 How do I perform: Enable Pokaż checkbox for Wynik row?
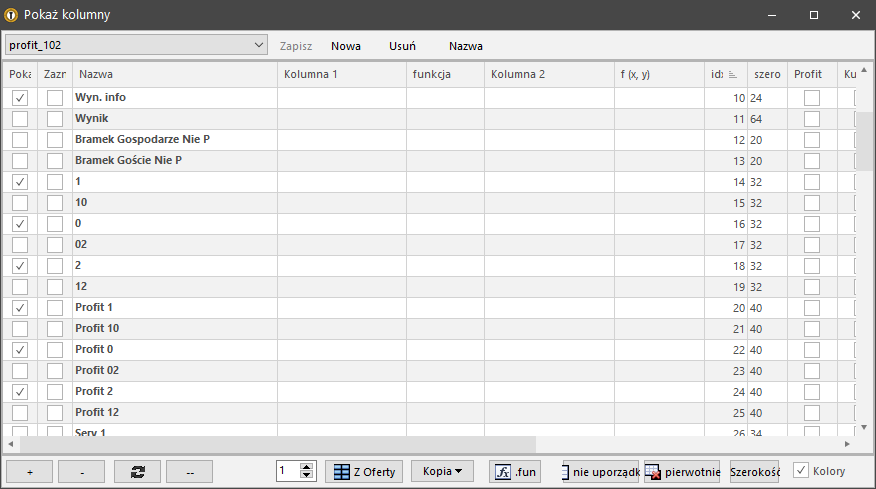(20, 119)
